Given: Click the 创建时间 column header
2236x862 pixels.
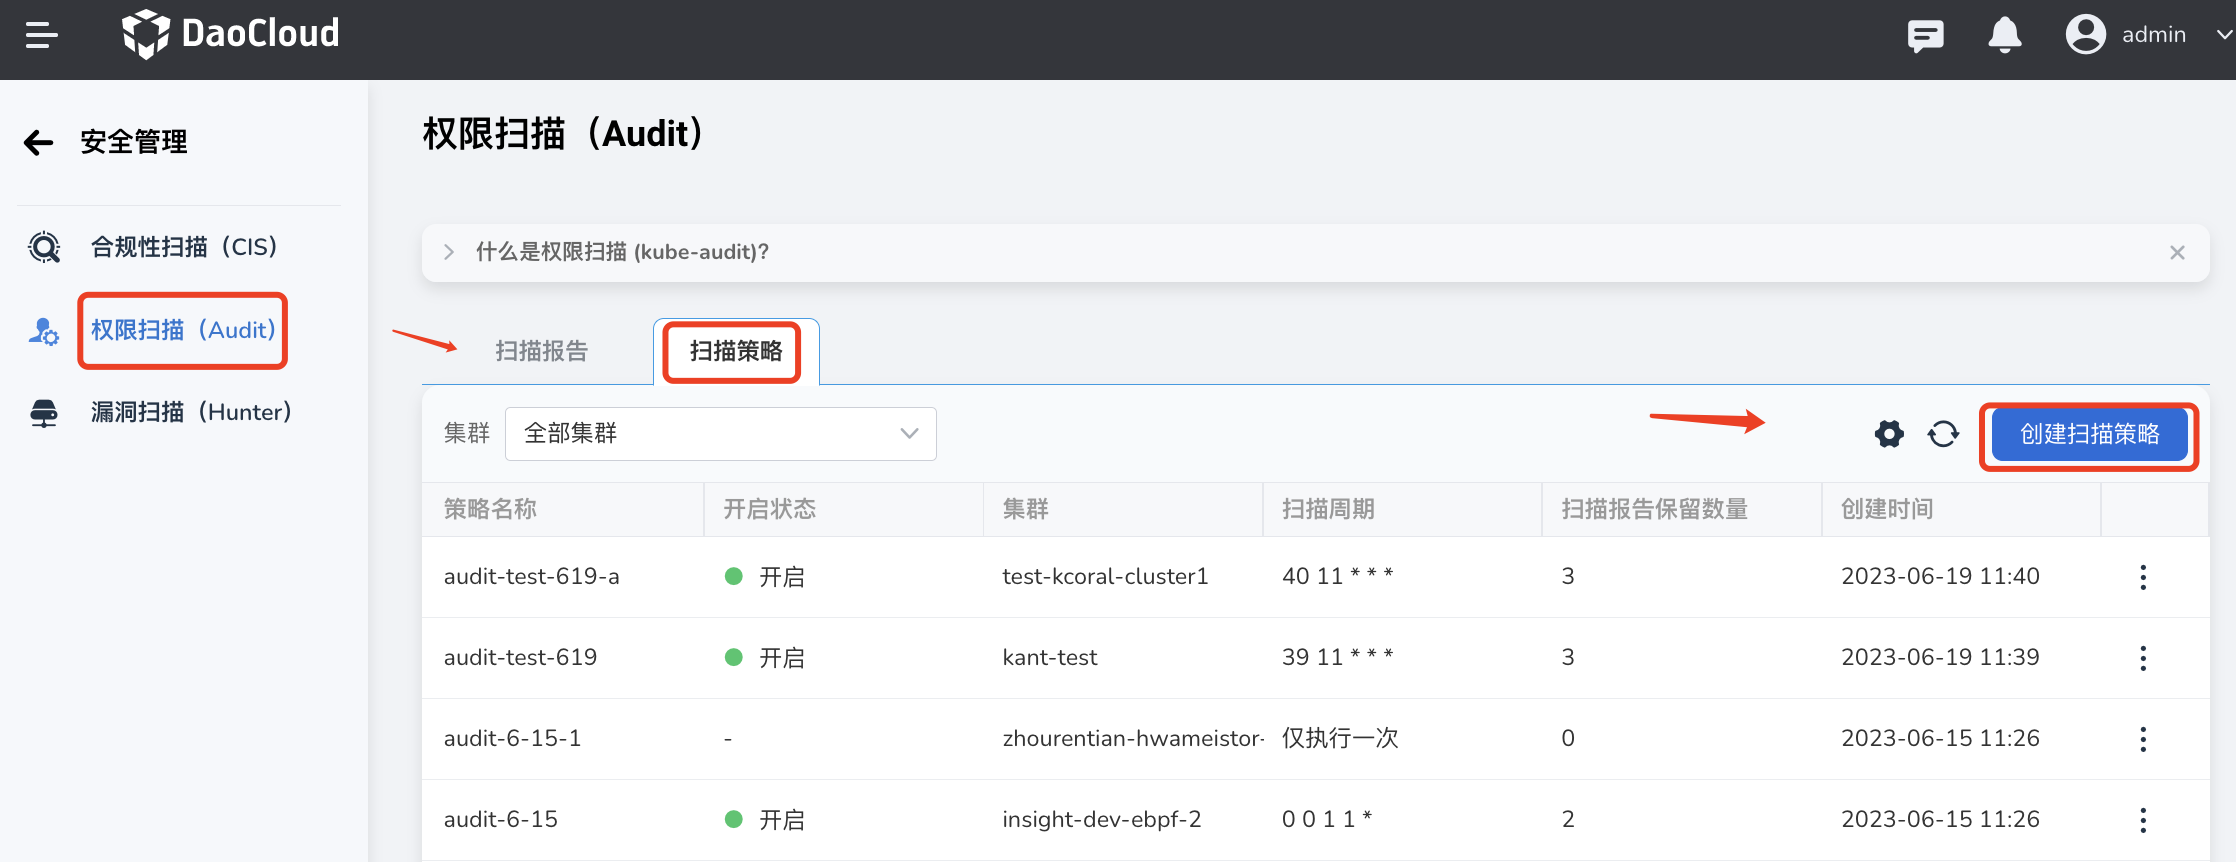Looking at the screenshot, I should [1887, 509].
